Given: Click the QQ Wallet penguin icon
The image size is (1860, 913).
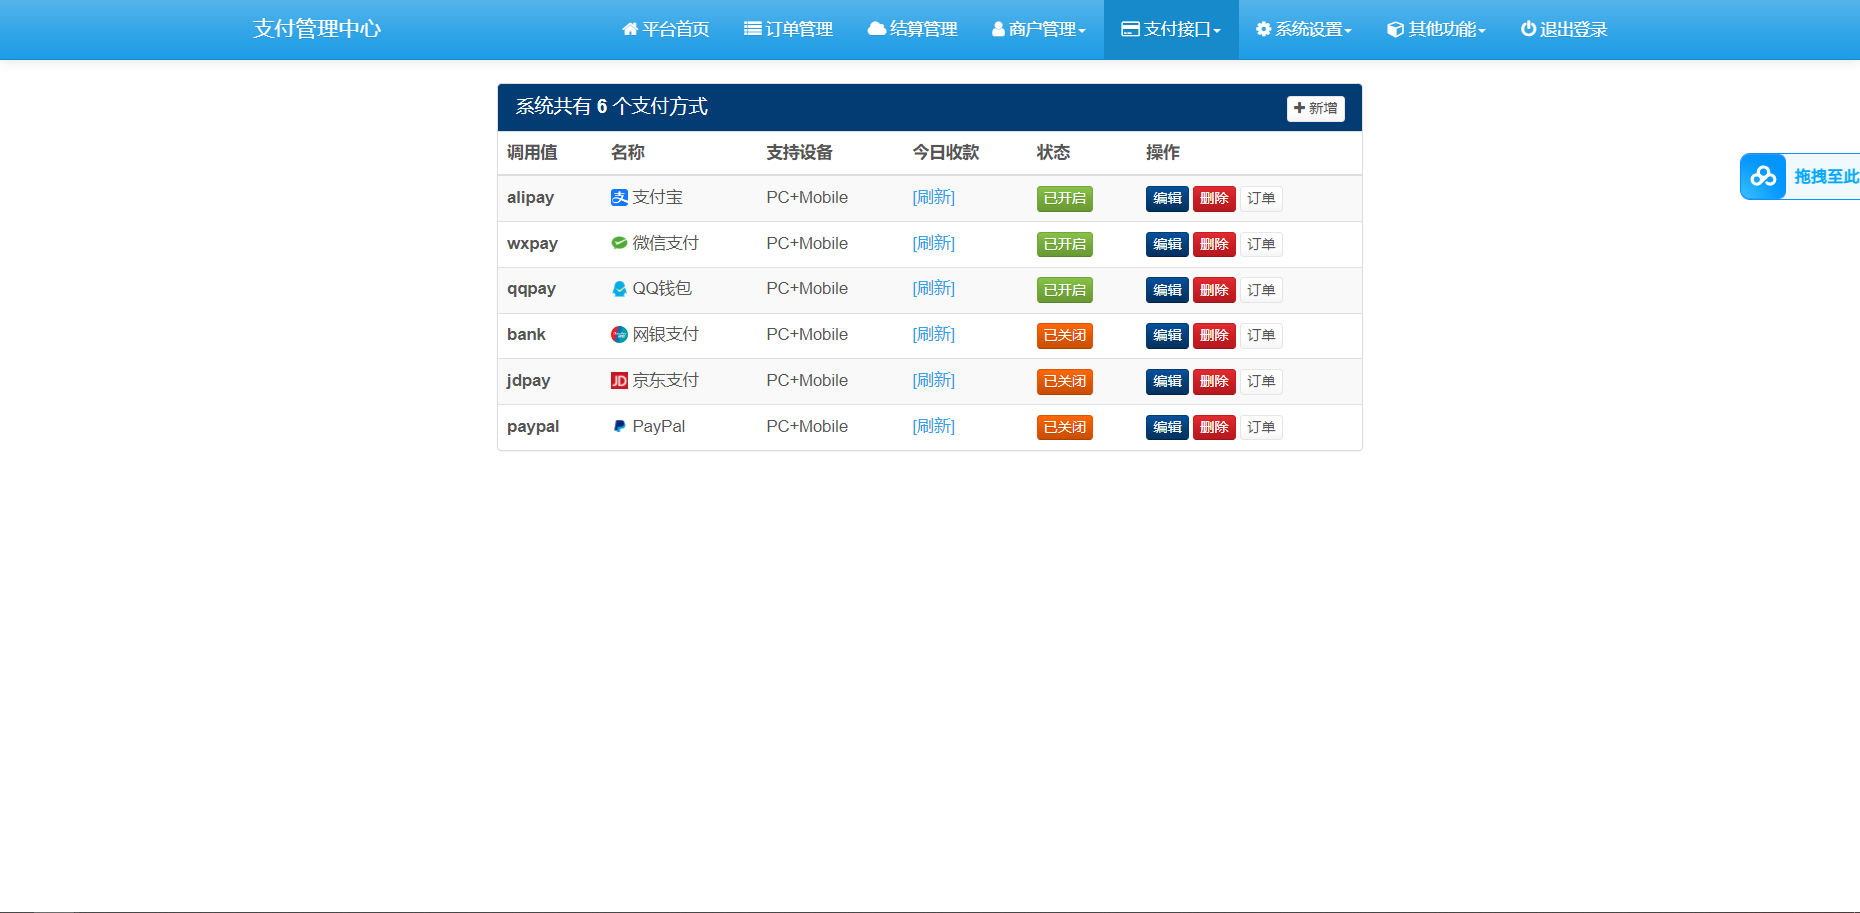Looking at the screenshot, I should coord(619,289).
